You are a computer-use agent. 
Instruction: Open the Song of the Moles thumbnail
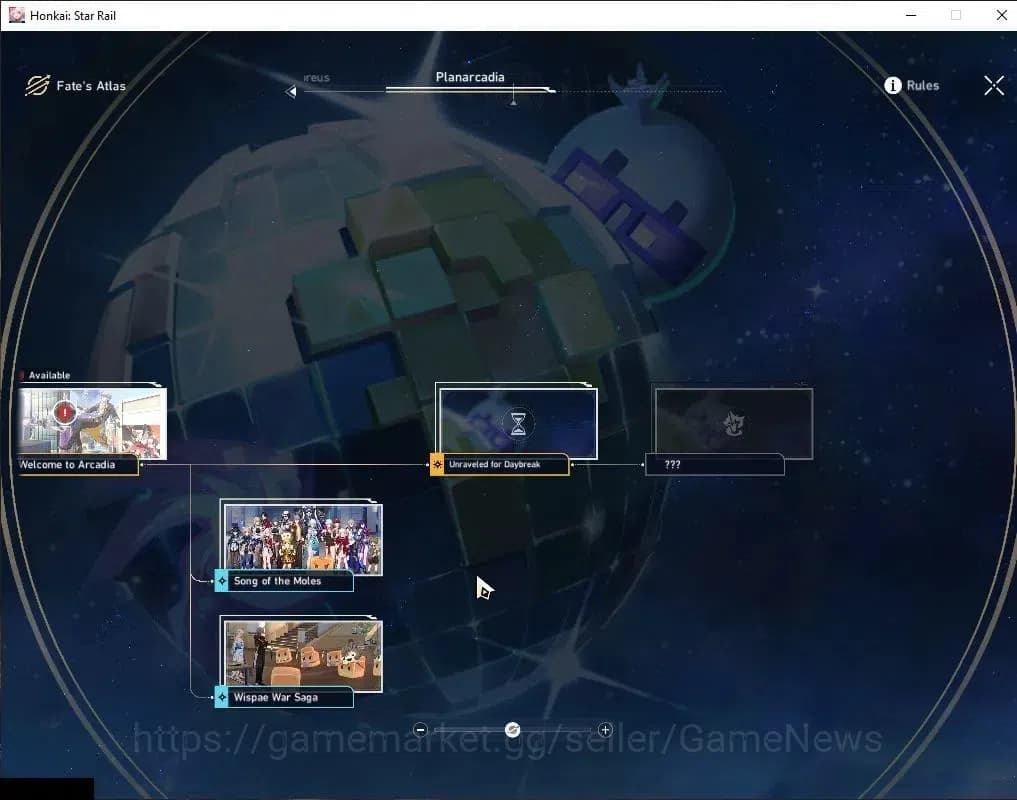pyautogui.click(x=303, y=539)
